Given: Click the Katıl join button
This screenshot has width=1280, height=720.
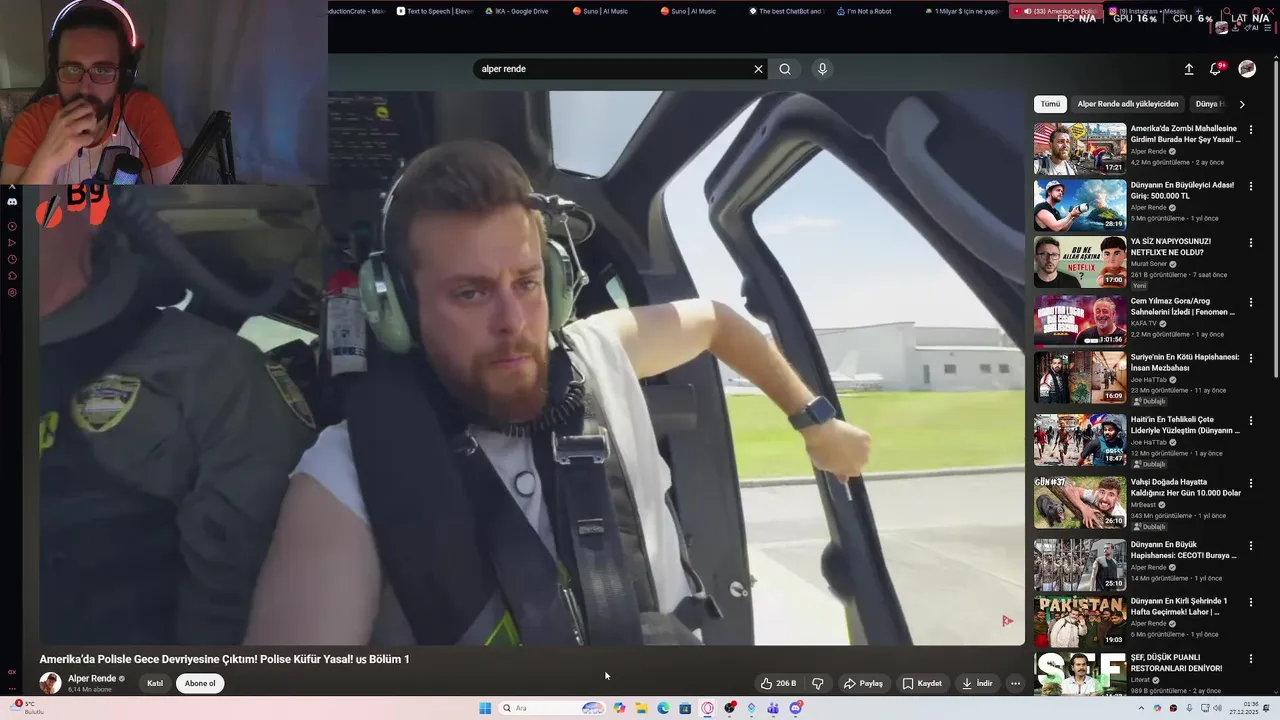Looking at the screenshot, I should [x=155, y=684].
